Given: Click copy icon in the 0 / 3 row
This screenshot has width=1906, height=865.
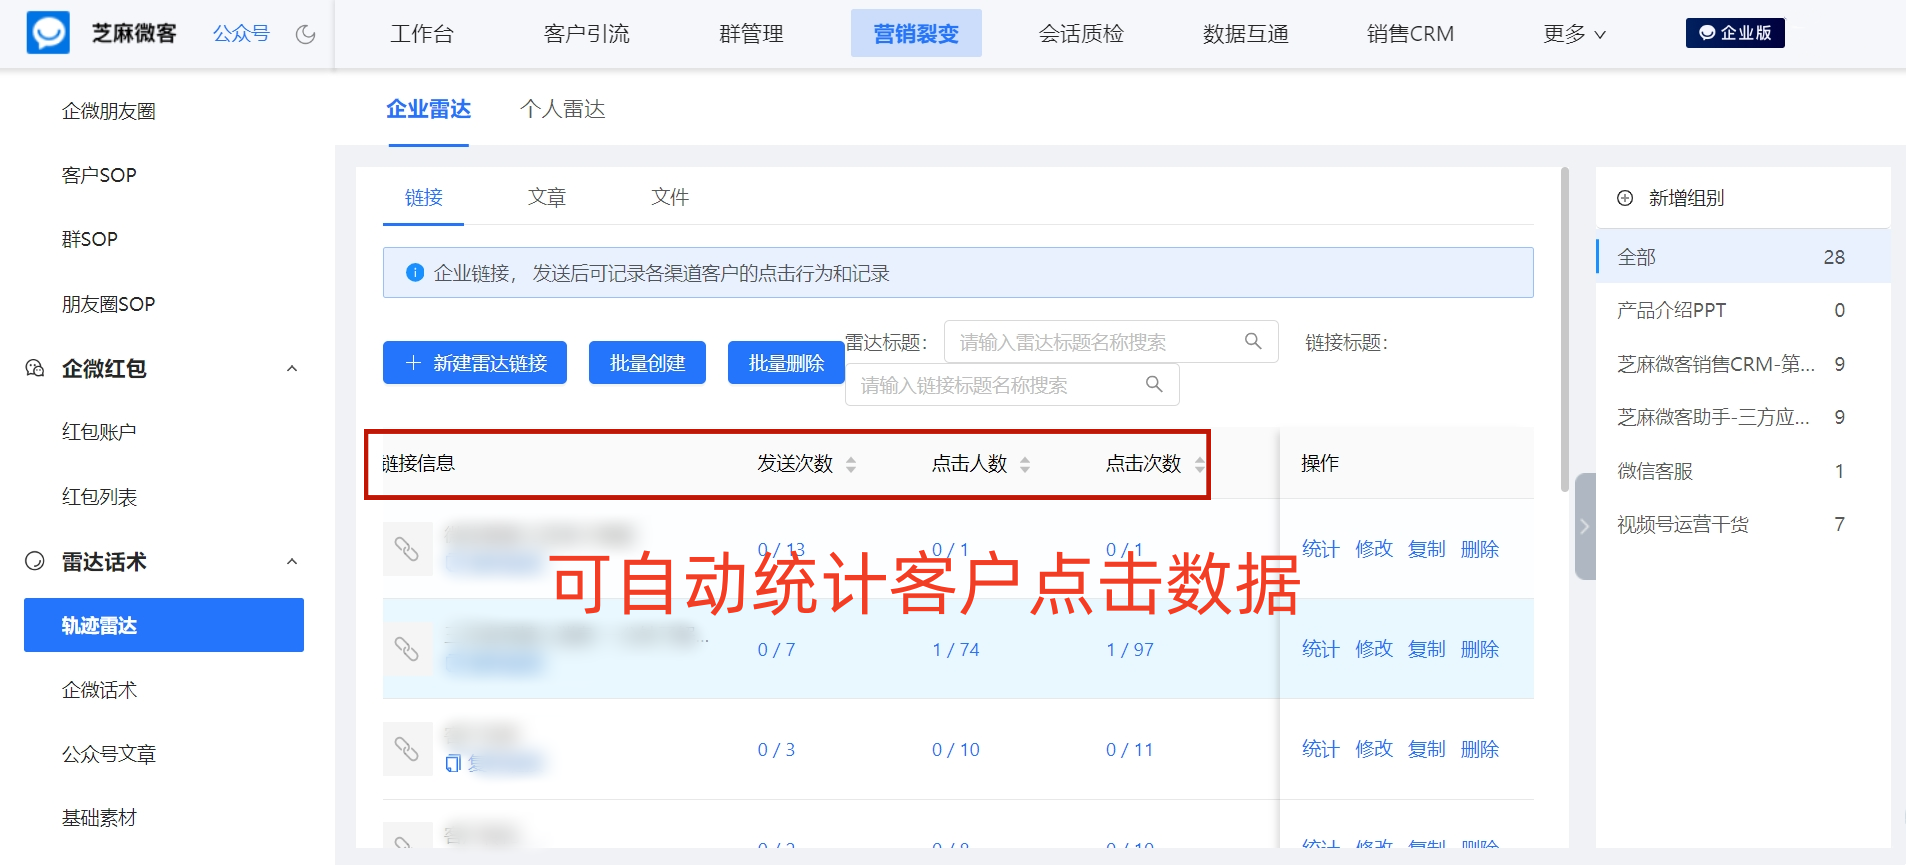Looking at the screenshot, I should click(x=453, y=764).
